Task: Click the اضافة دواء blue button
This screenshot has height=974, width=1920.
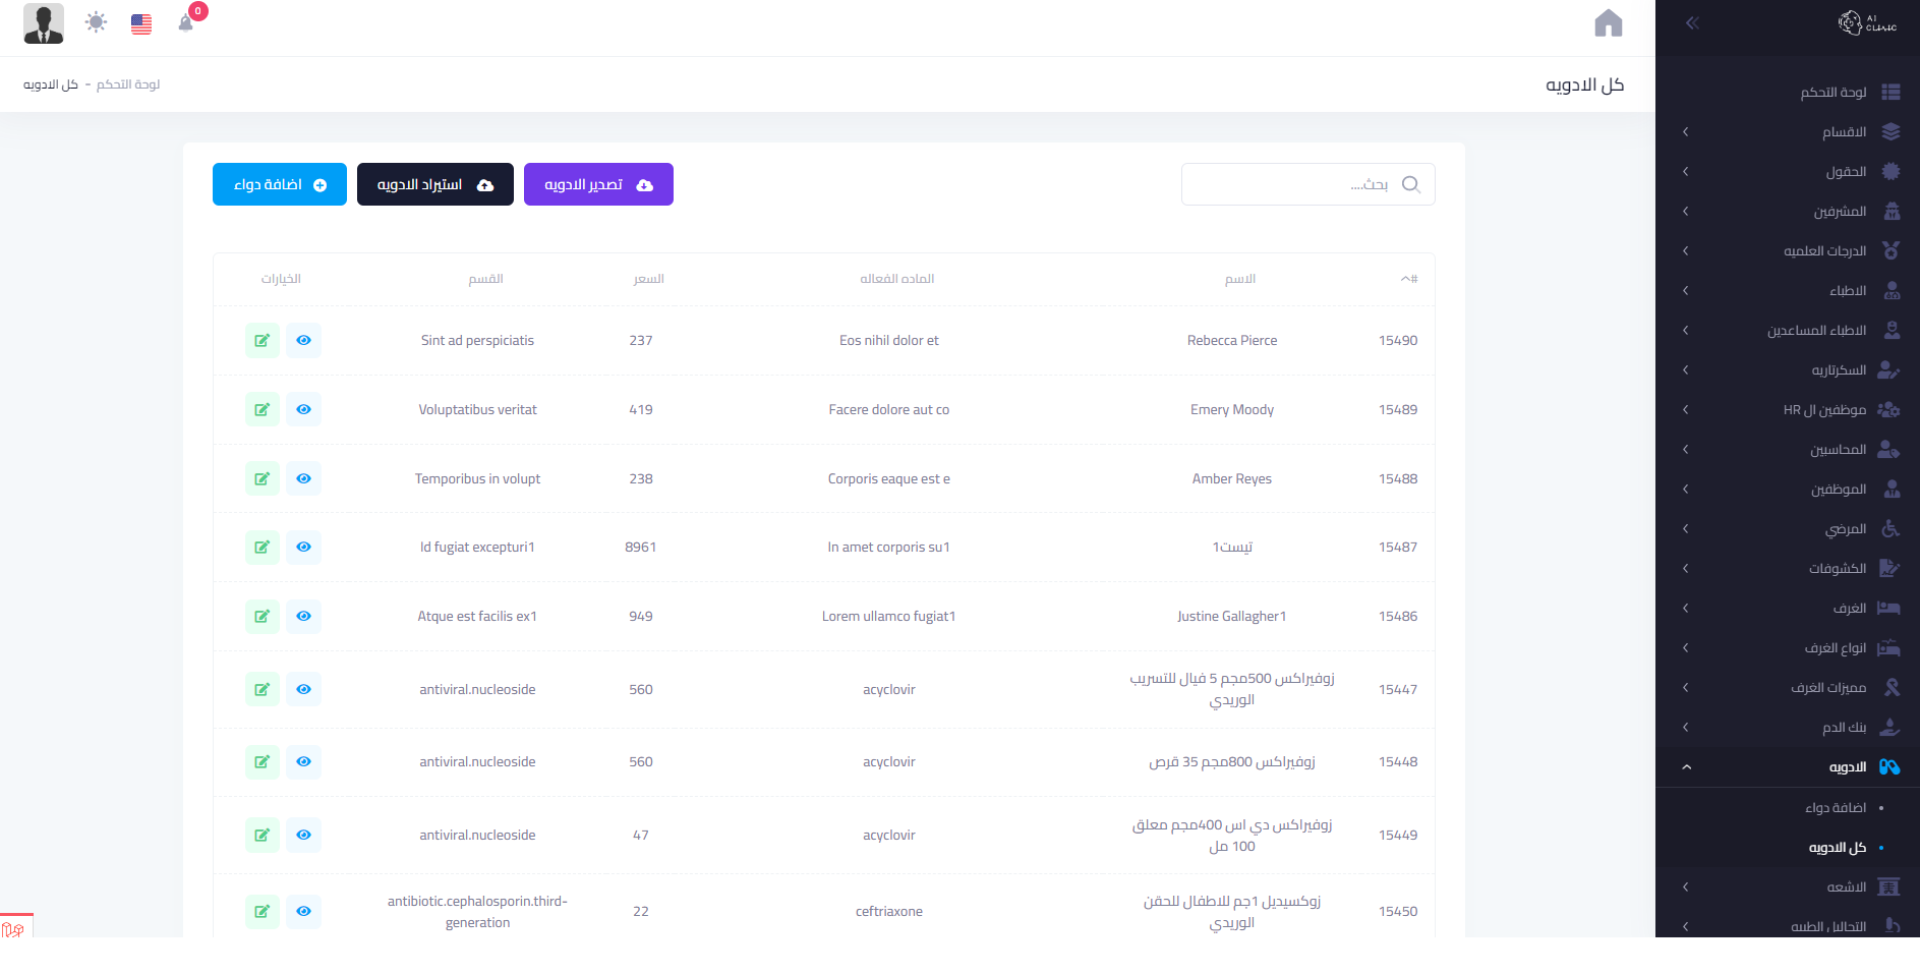Action: click(279, 185)
